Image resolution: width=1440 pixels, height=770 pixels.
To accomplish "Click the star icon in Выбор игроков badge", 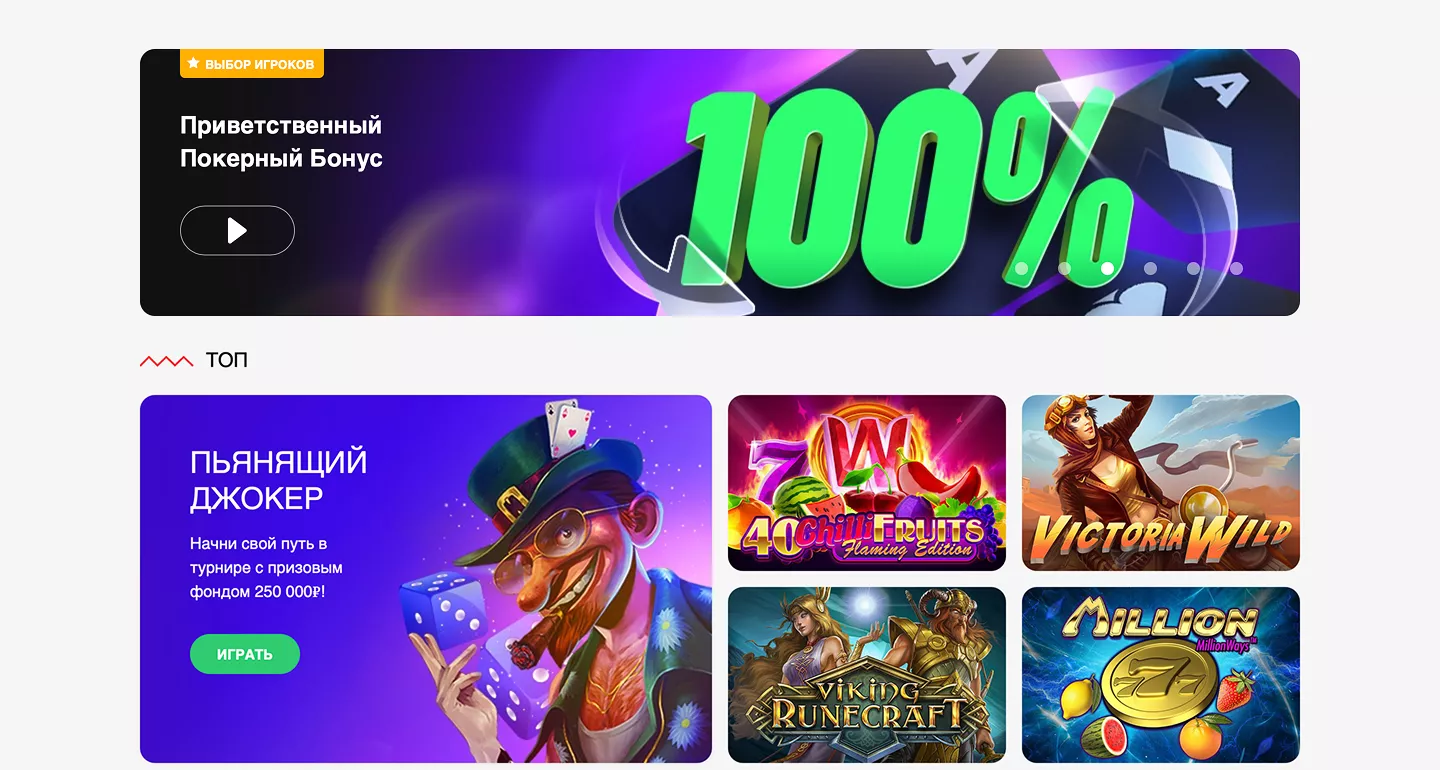I will pyautogui.click(x=193, y=63).
